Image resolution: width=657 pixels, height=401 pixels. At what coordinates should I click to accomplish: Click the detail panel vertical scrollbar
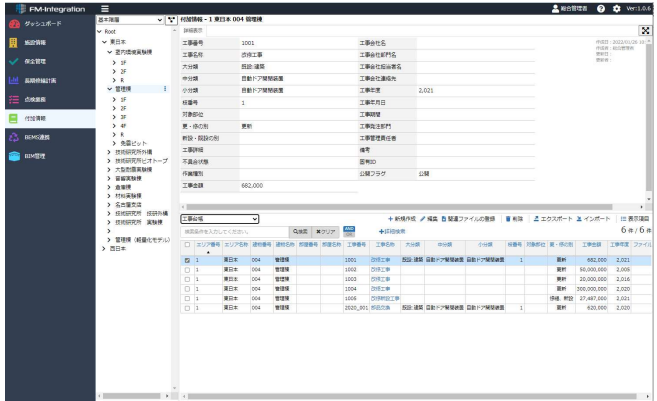[649, 117]
